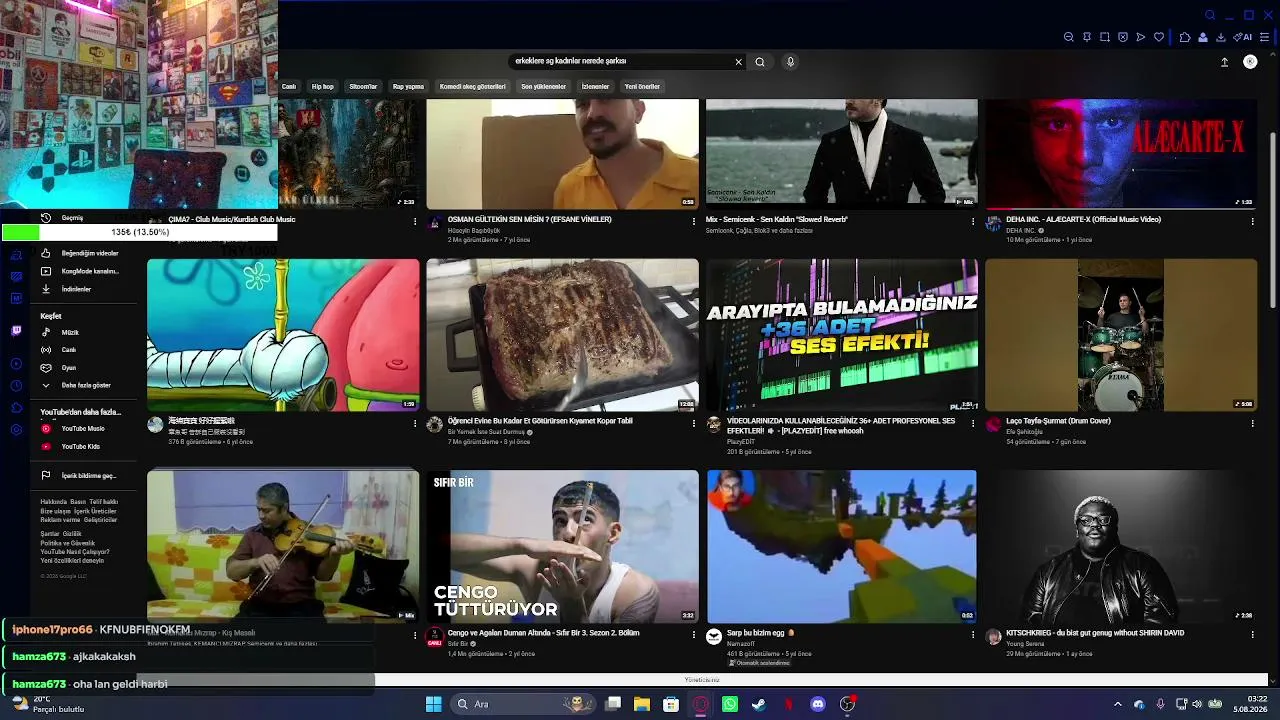Bookmark the page with the heart icon
The height and width of the screenshot is (720, 1280).
1159,37
